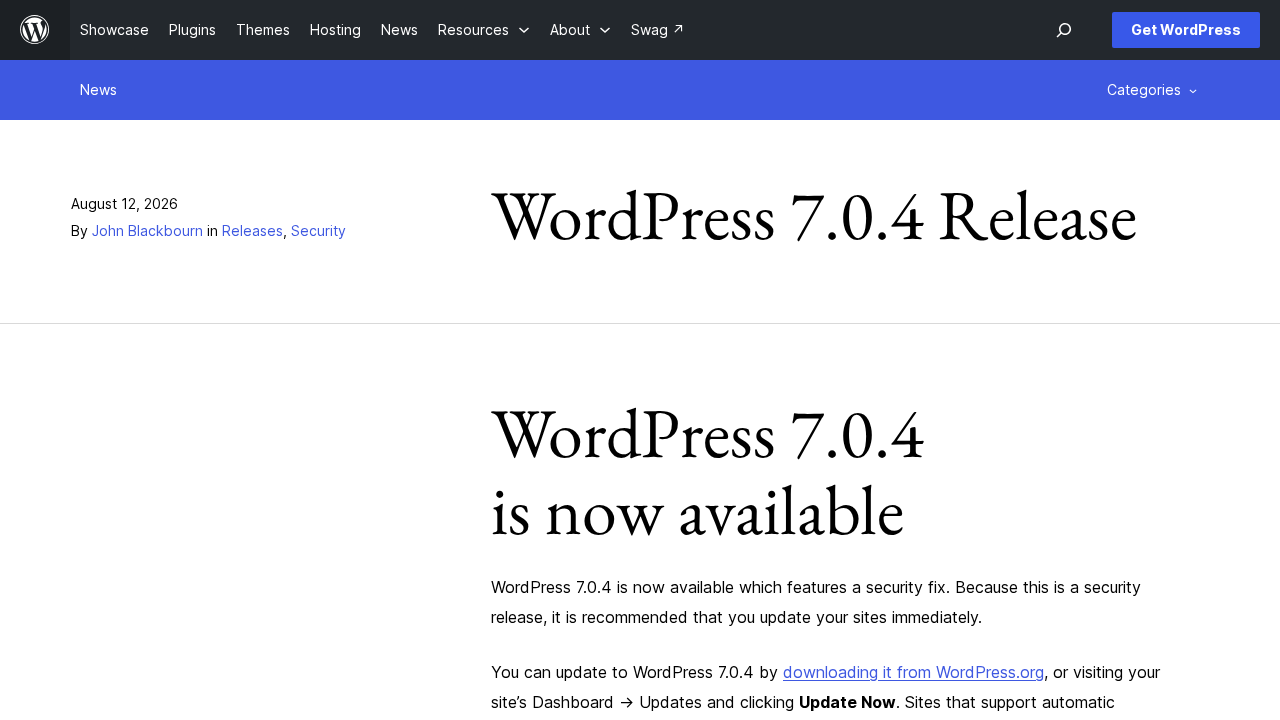
Task: Click the 'WordPress 7.0.4 is now available' heading
Action: click(x=708, y=473)
